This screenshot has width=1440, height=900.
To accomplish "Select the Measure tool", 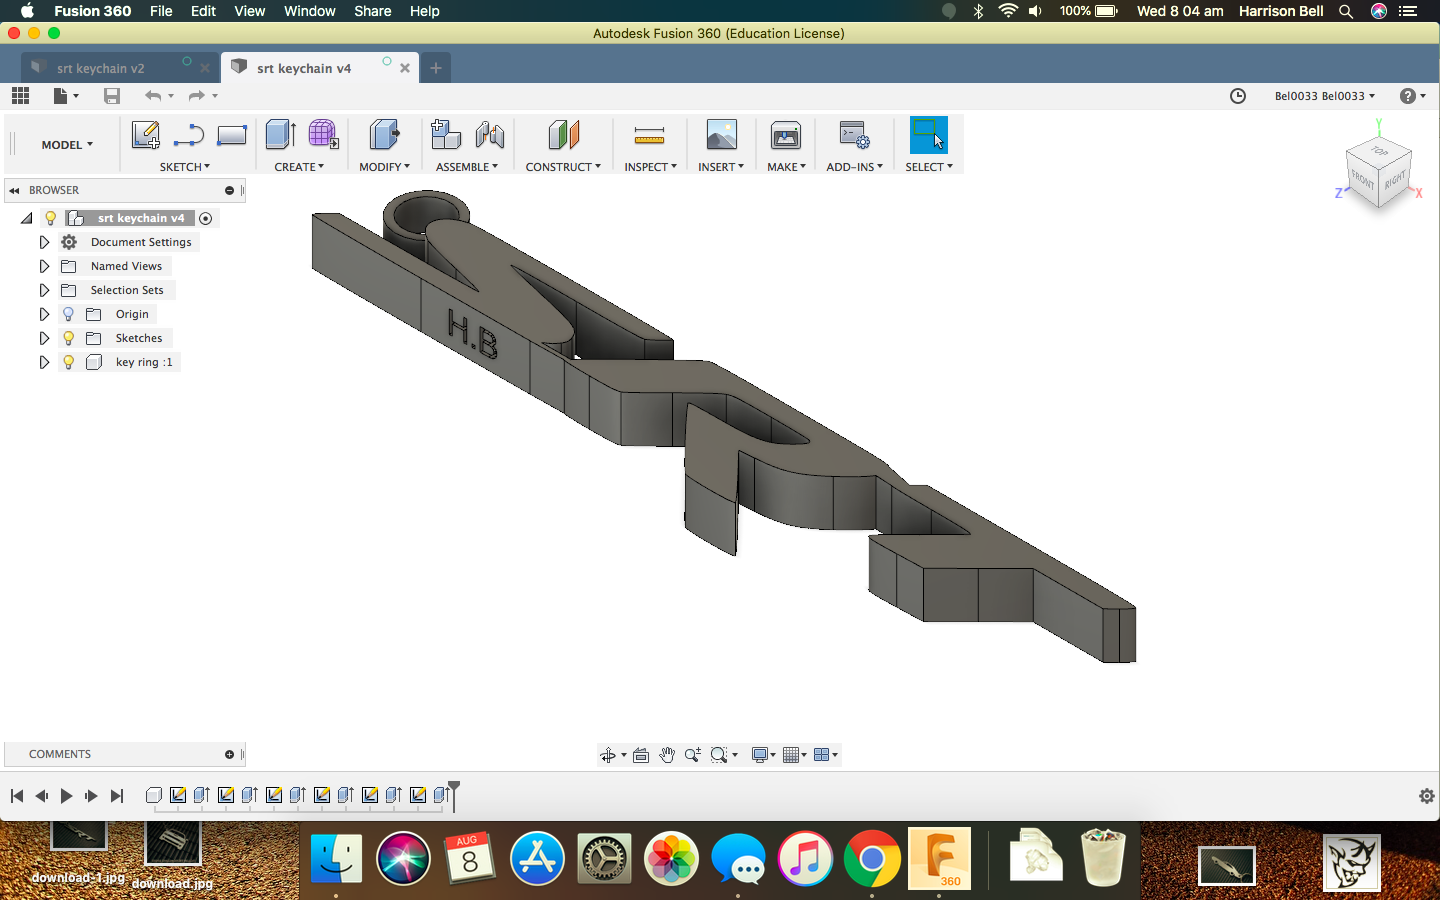I will [650, 135].
